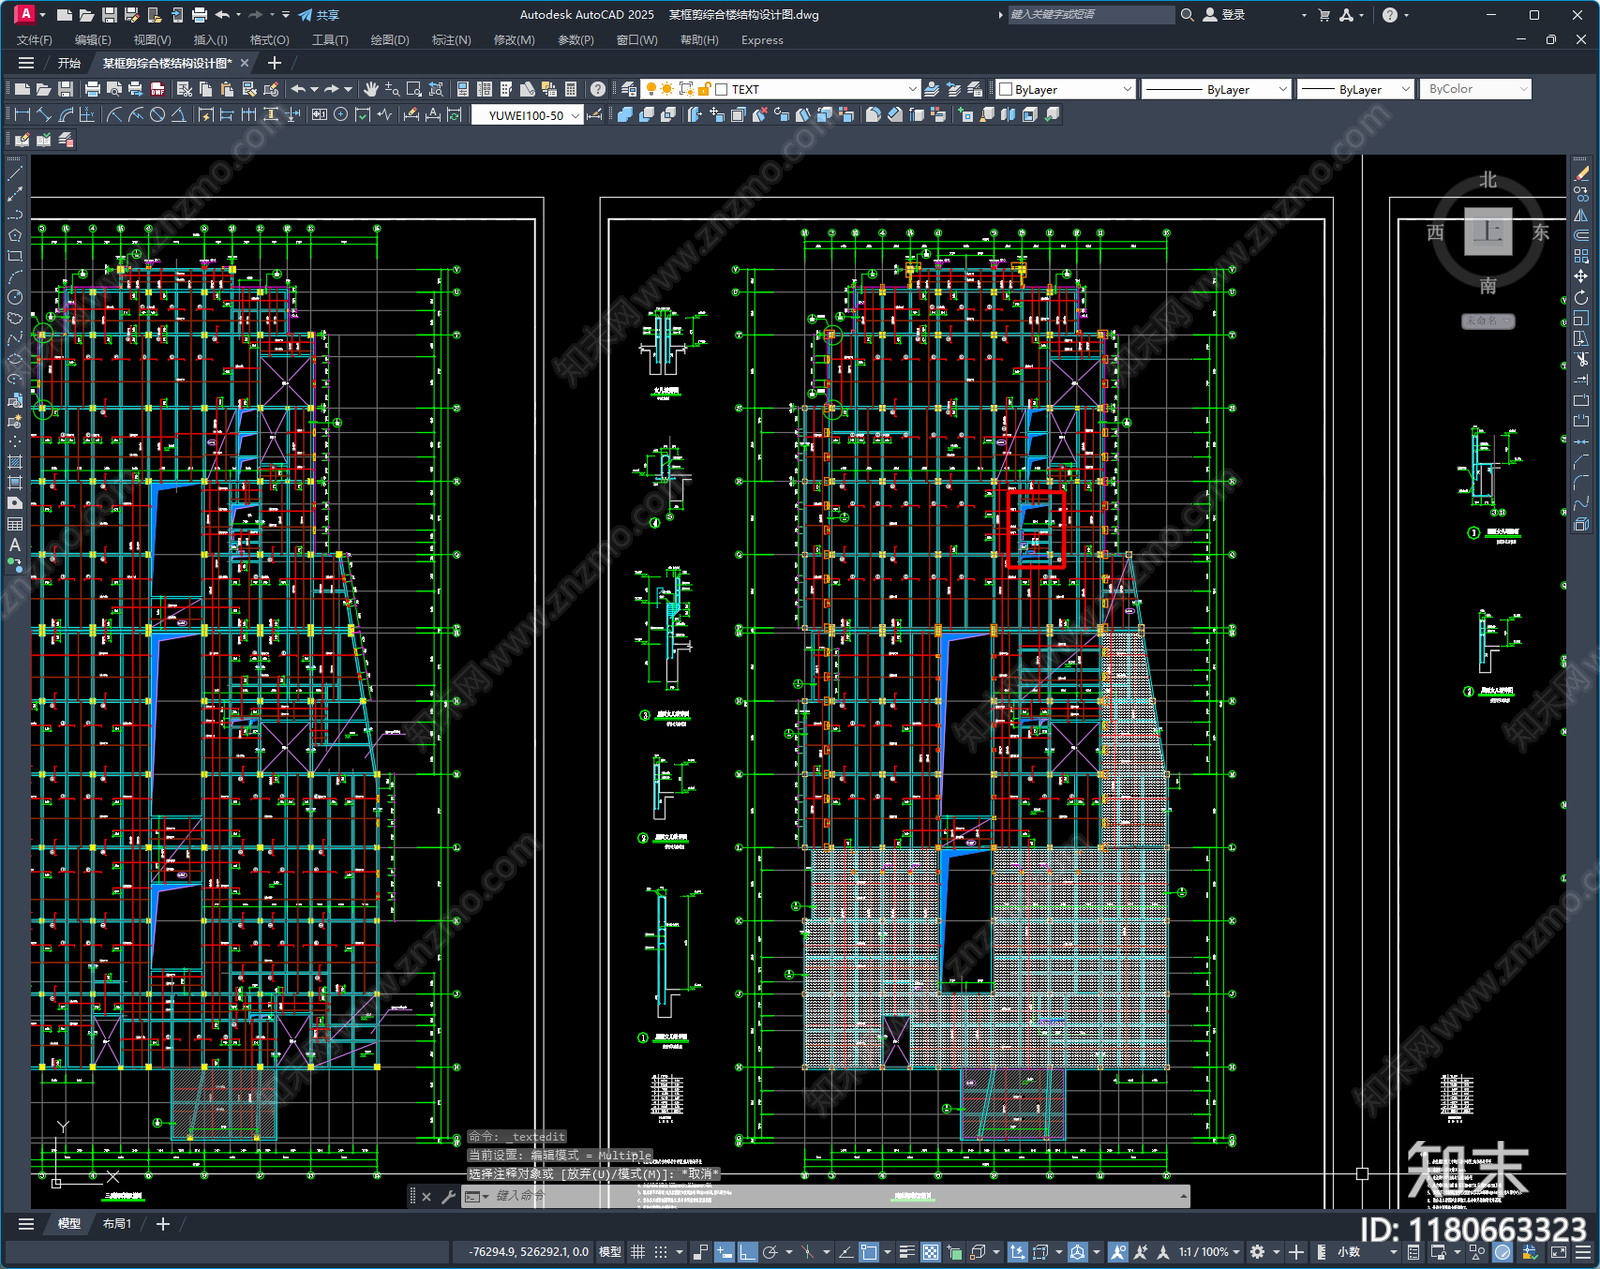Screen dimensions: 1600x1269
Task: Click the 上 top face of ViewCube
Action: click(x=1488, y=232)
